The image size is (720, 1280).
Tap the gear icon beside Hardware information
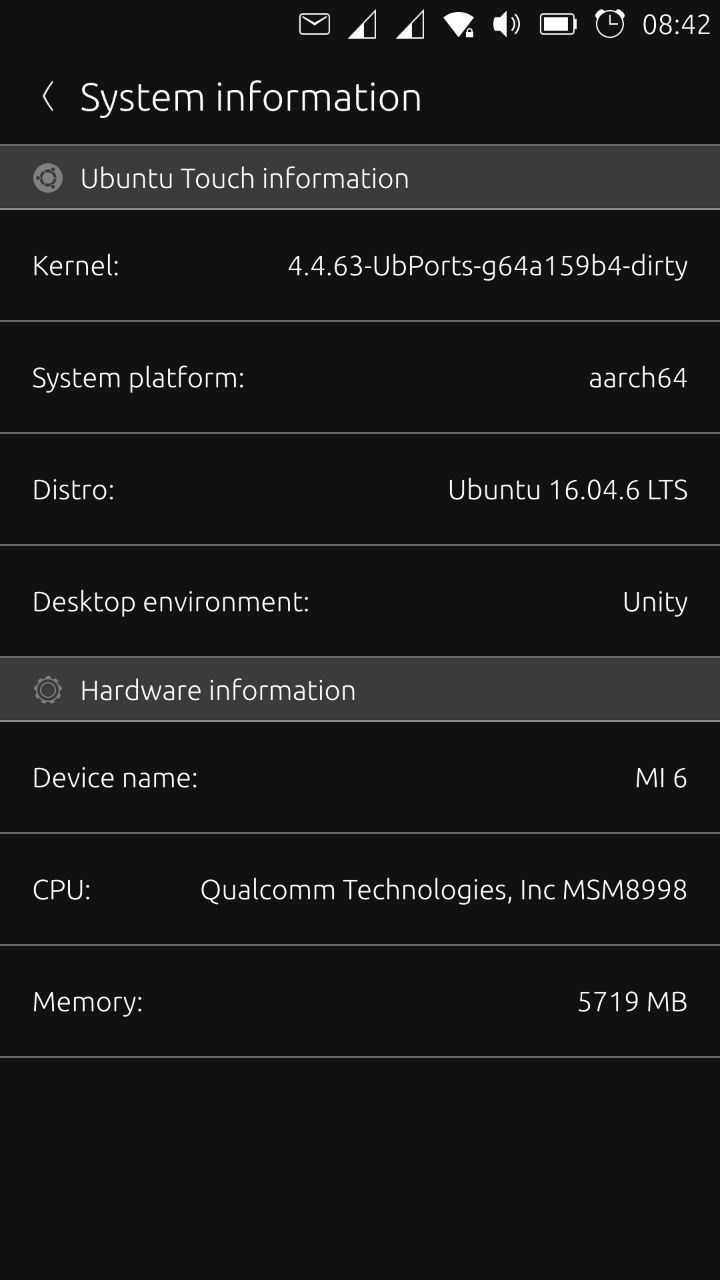pyautogui.click(x=48, y=690)
